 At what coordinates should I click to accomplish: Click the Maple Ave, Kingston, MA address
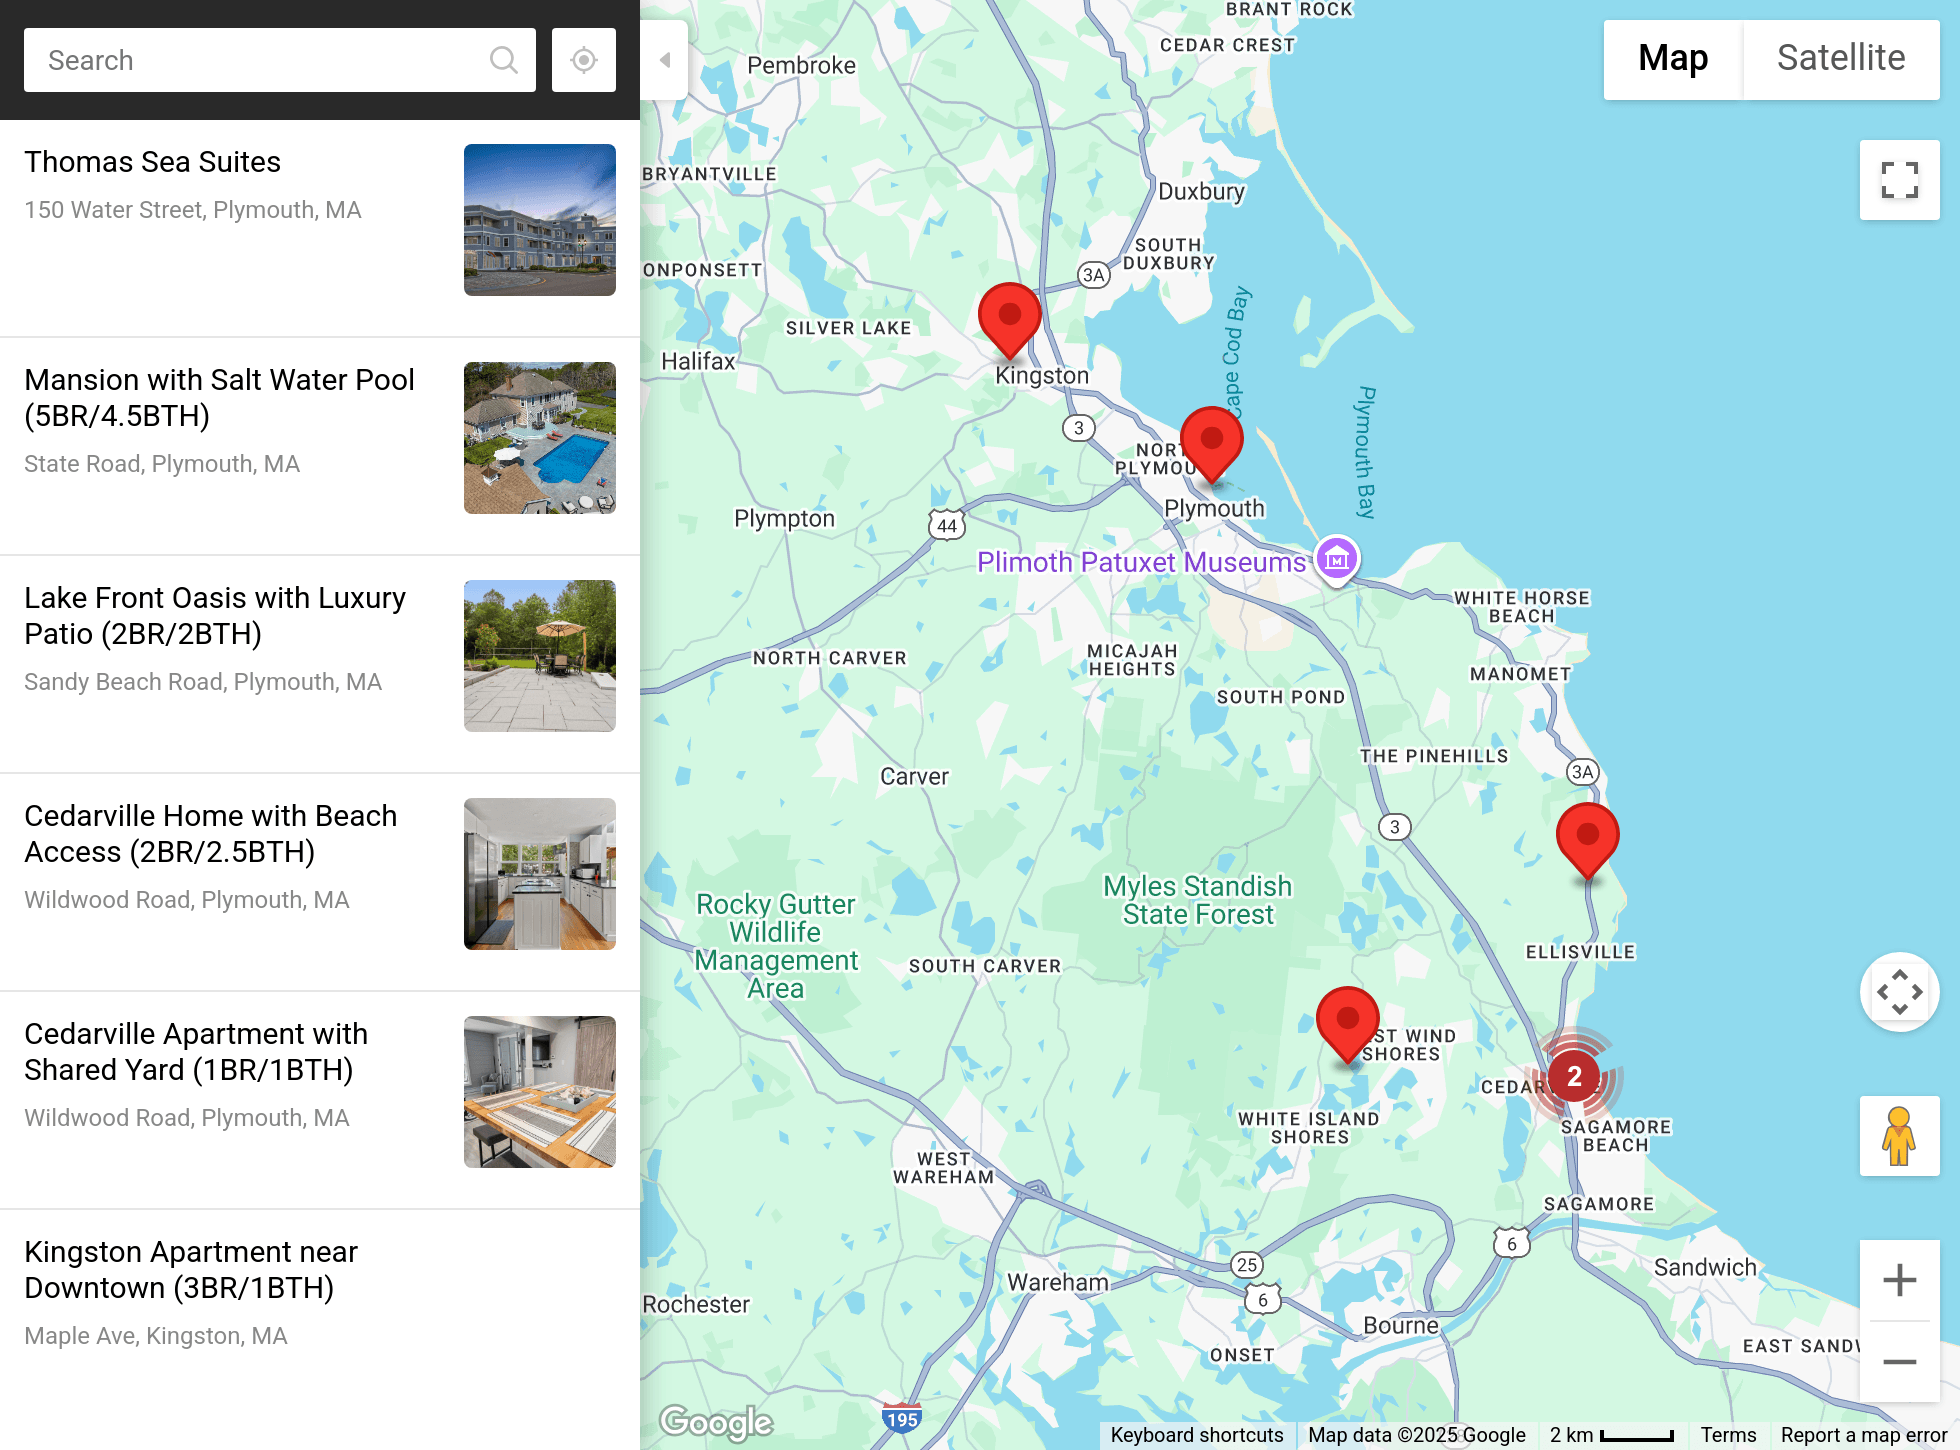(x=156, y=1336)
